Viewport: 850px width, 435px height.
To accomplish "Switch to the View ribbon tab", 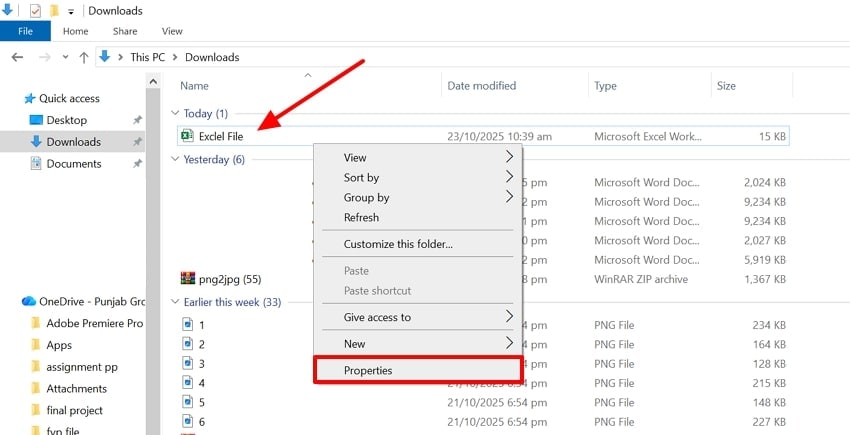I will (x=172, y=31).
